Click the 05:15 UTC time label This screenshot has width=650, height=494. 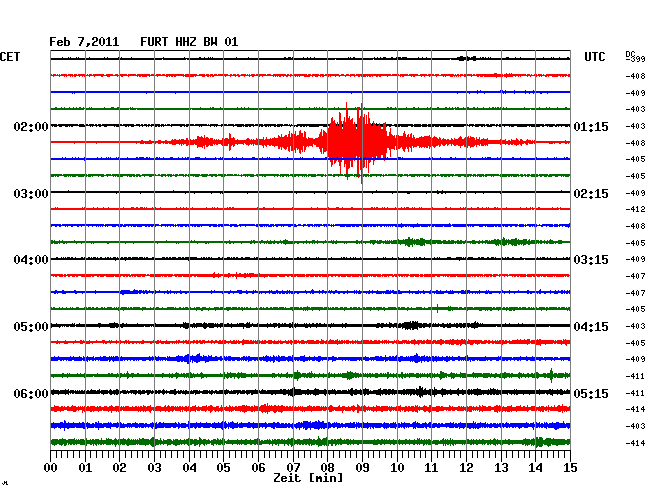coord(591,393)
